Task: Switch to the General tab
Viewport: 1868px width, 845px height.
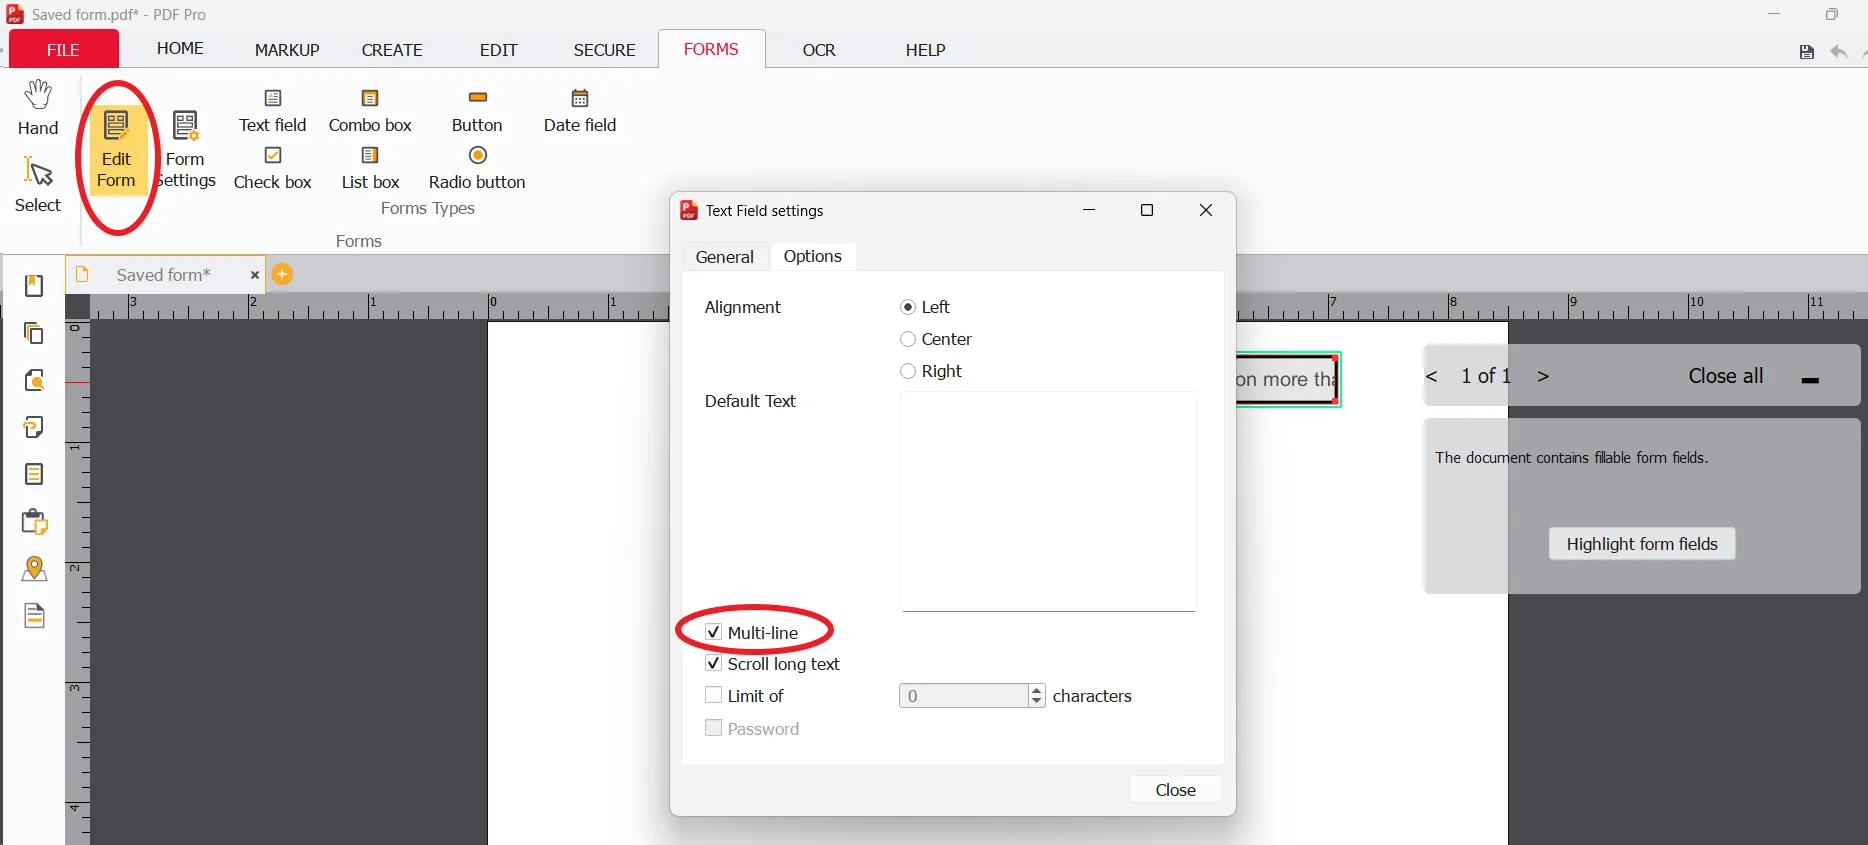Action: point(725,257)
